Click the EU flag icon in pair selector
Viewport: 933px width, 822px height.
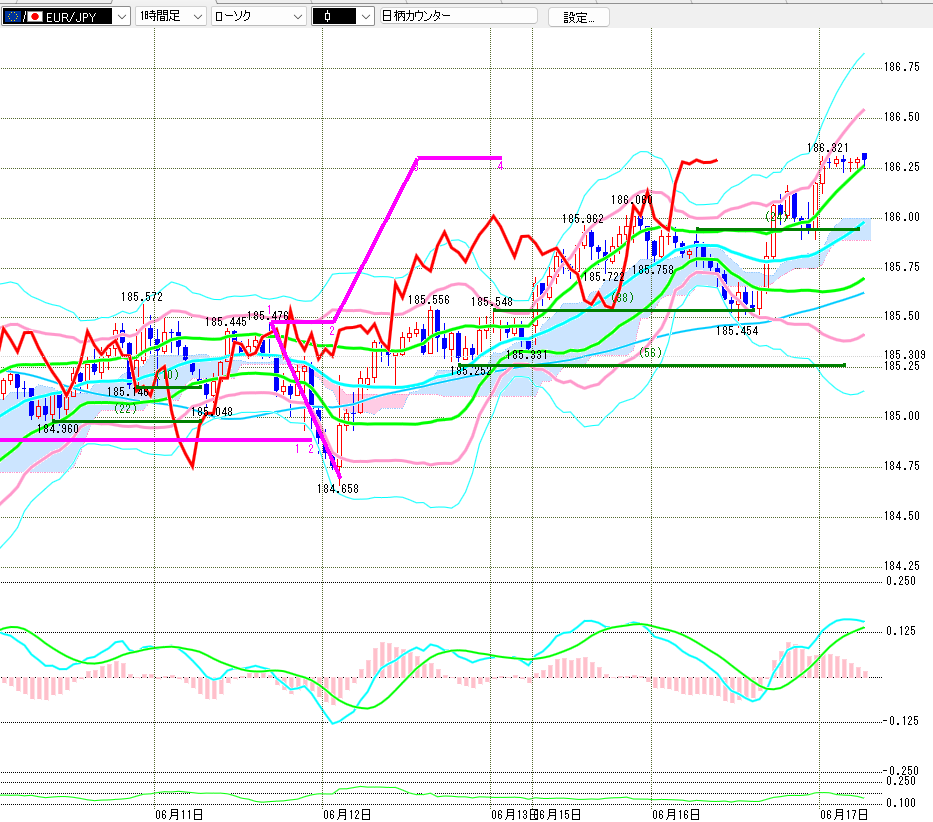tap(12, 17)
